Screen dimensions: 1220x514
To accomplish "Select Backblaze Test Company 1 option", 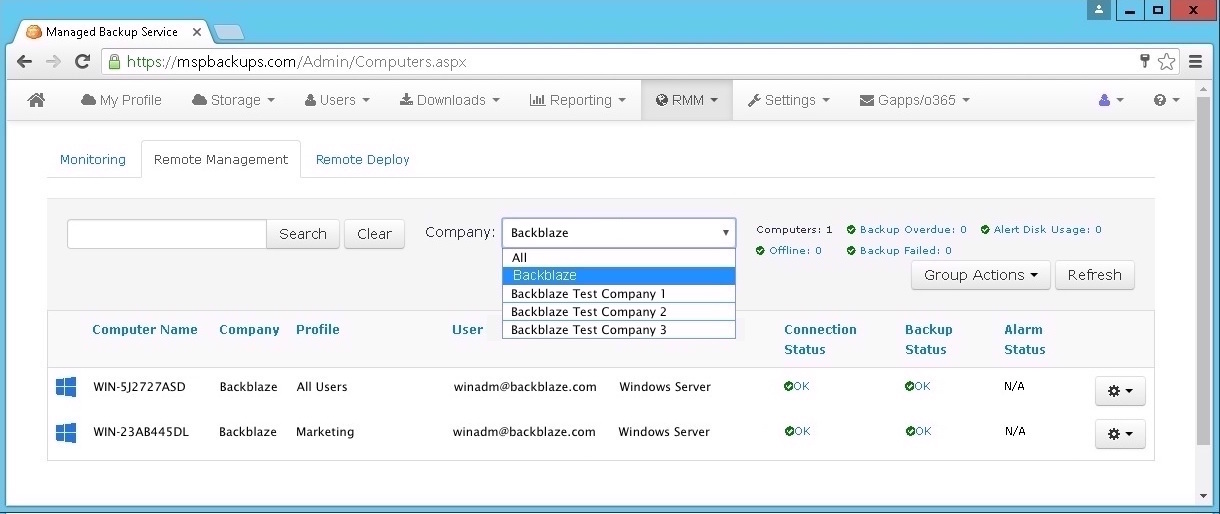I will 619,294.
